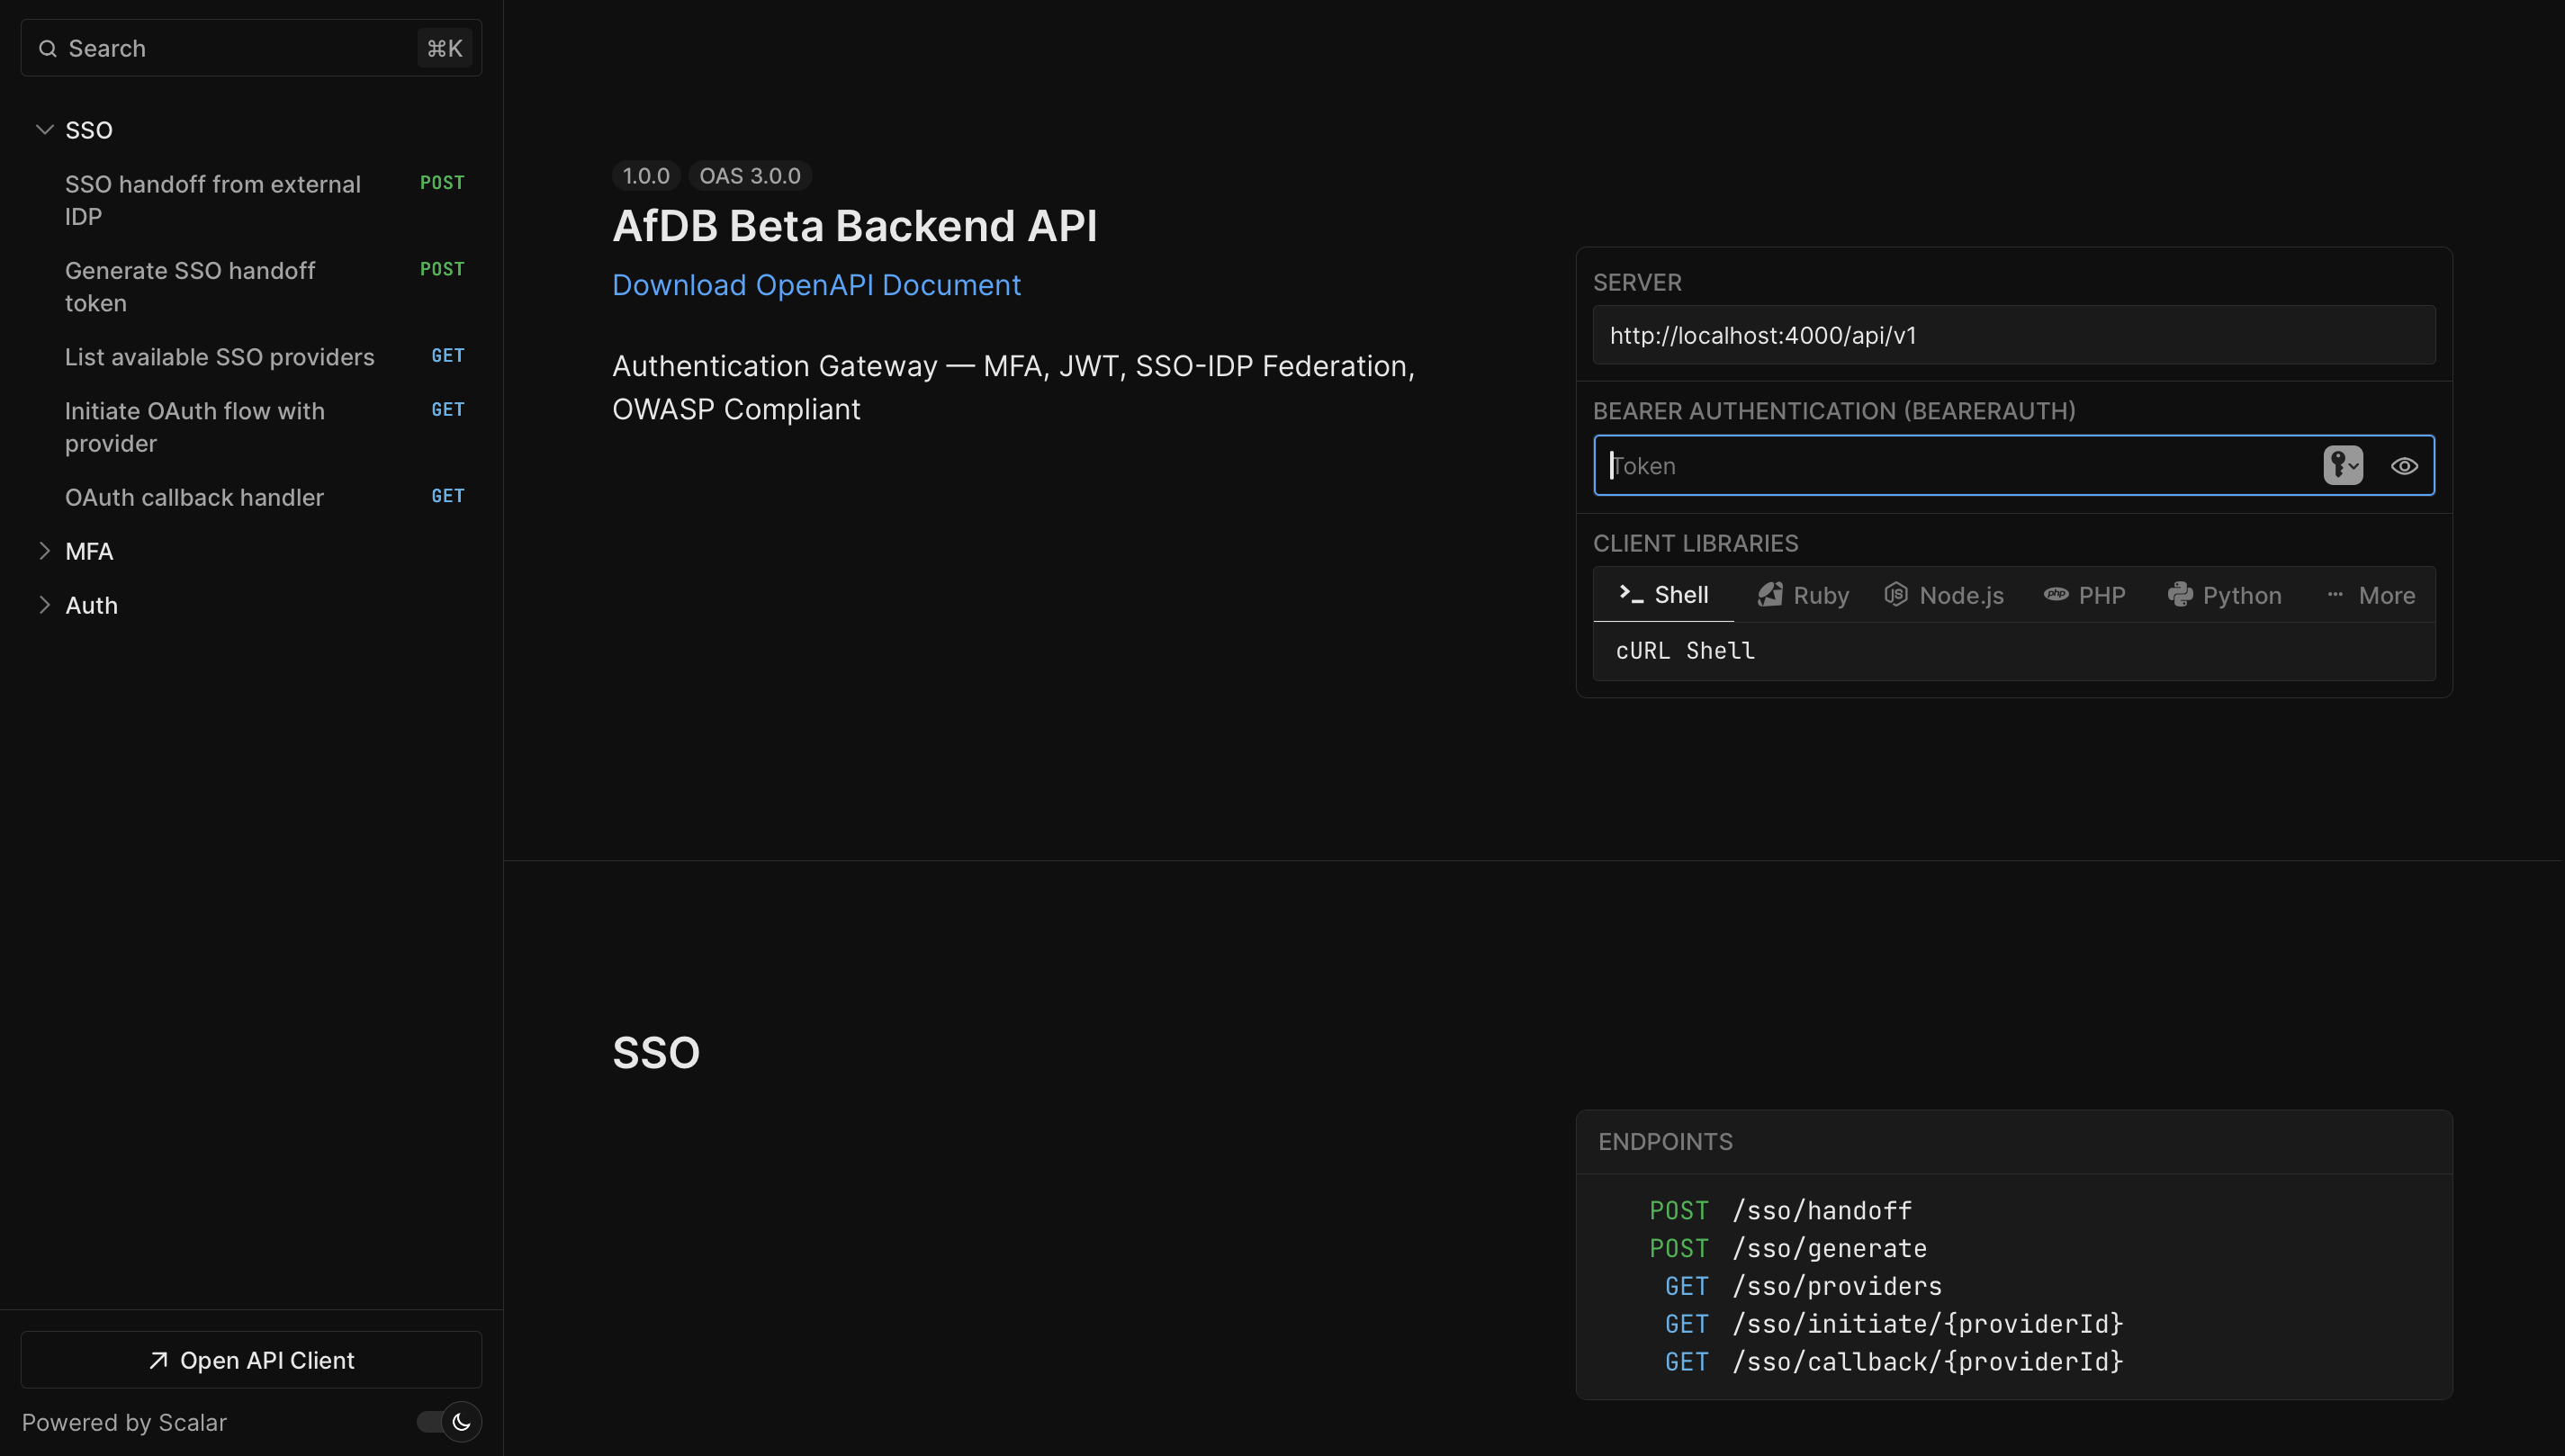Click the ⌘K shortcut badge
Viewport: 2565px width, 1456px height.
tap(444, 48)
